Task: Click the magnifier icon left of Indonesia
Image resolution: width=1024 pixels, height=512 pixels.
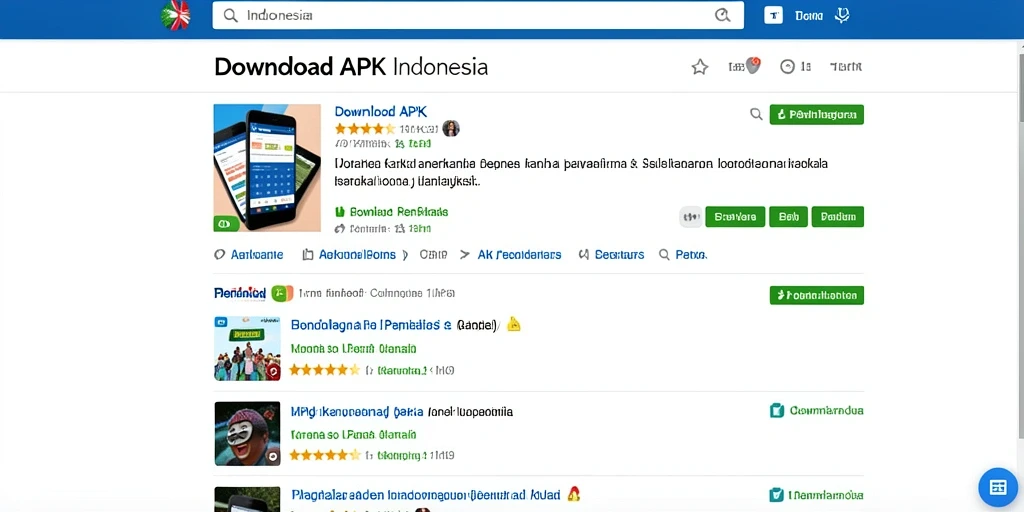Action: click(231, 16)
